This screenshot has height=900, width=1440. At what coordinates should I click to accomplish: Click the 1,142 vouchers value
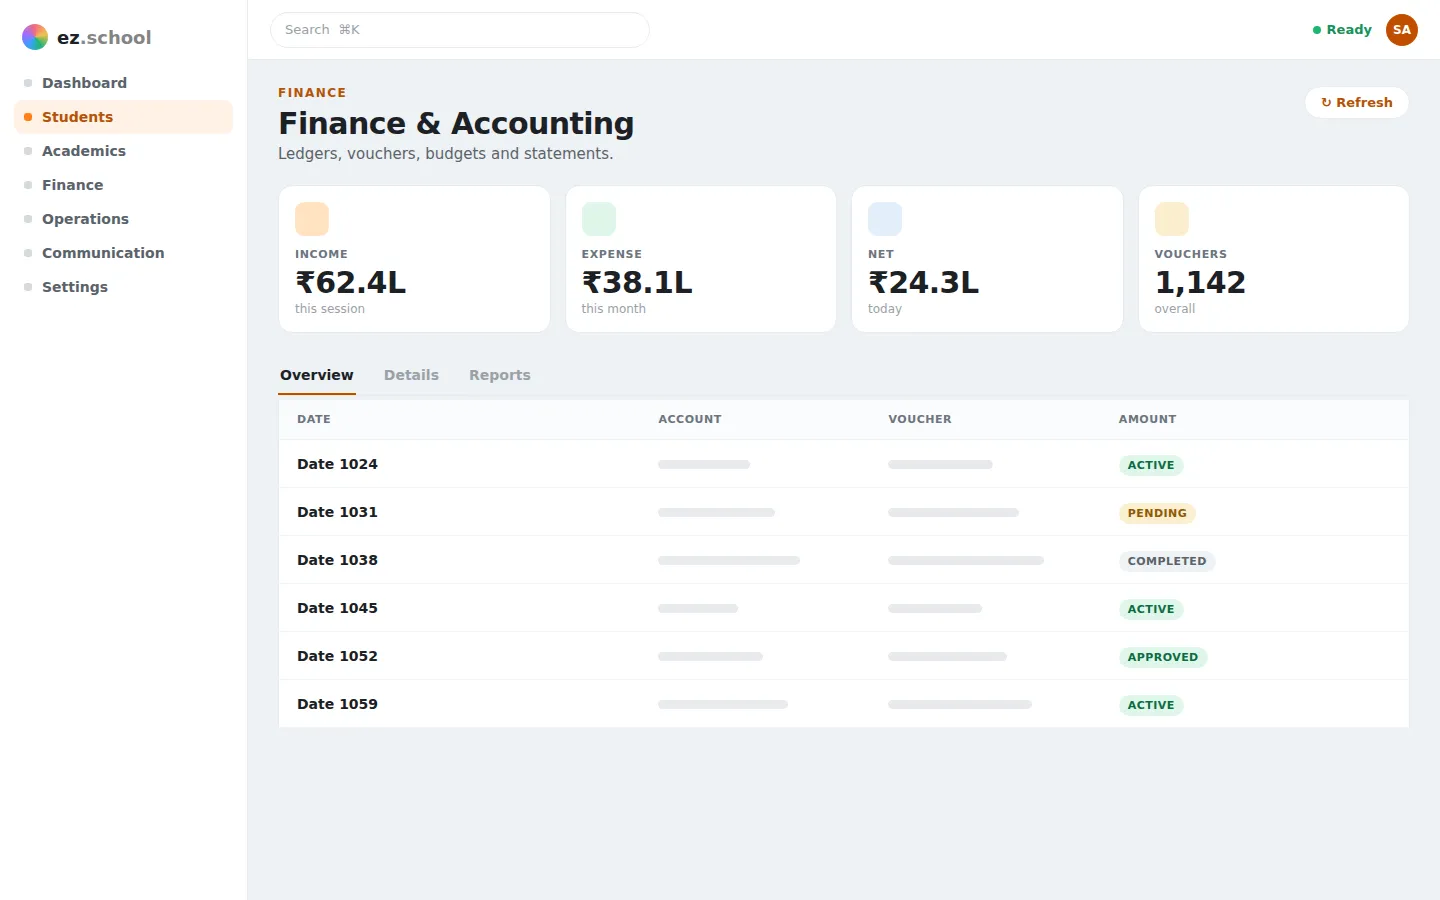[x=1200, y=282]
